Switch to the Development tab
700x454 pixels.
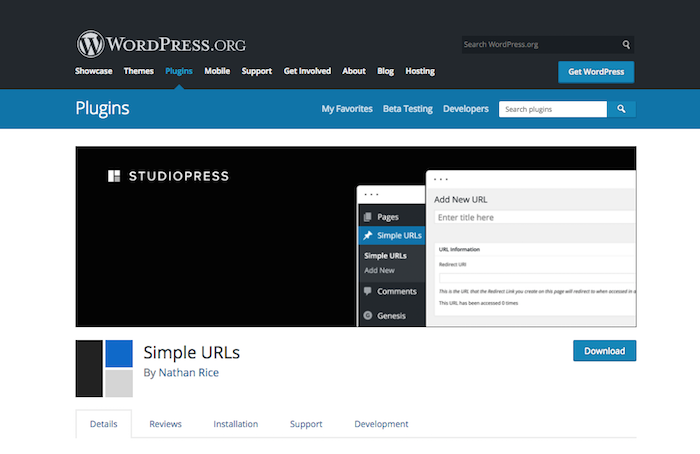[x=381, y=424]
